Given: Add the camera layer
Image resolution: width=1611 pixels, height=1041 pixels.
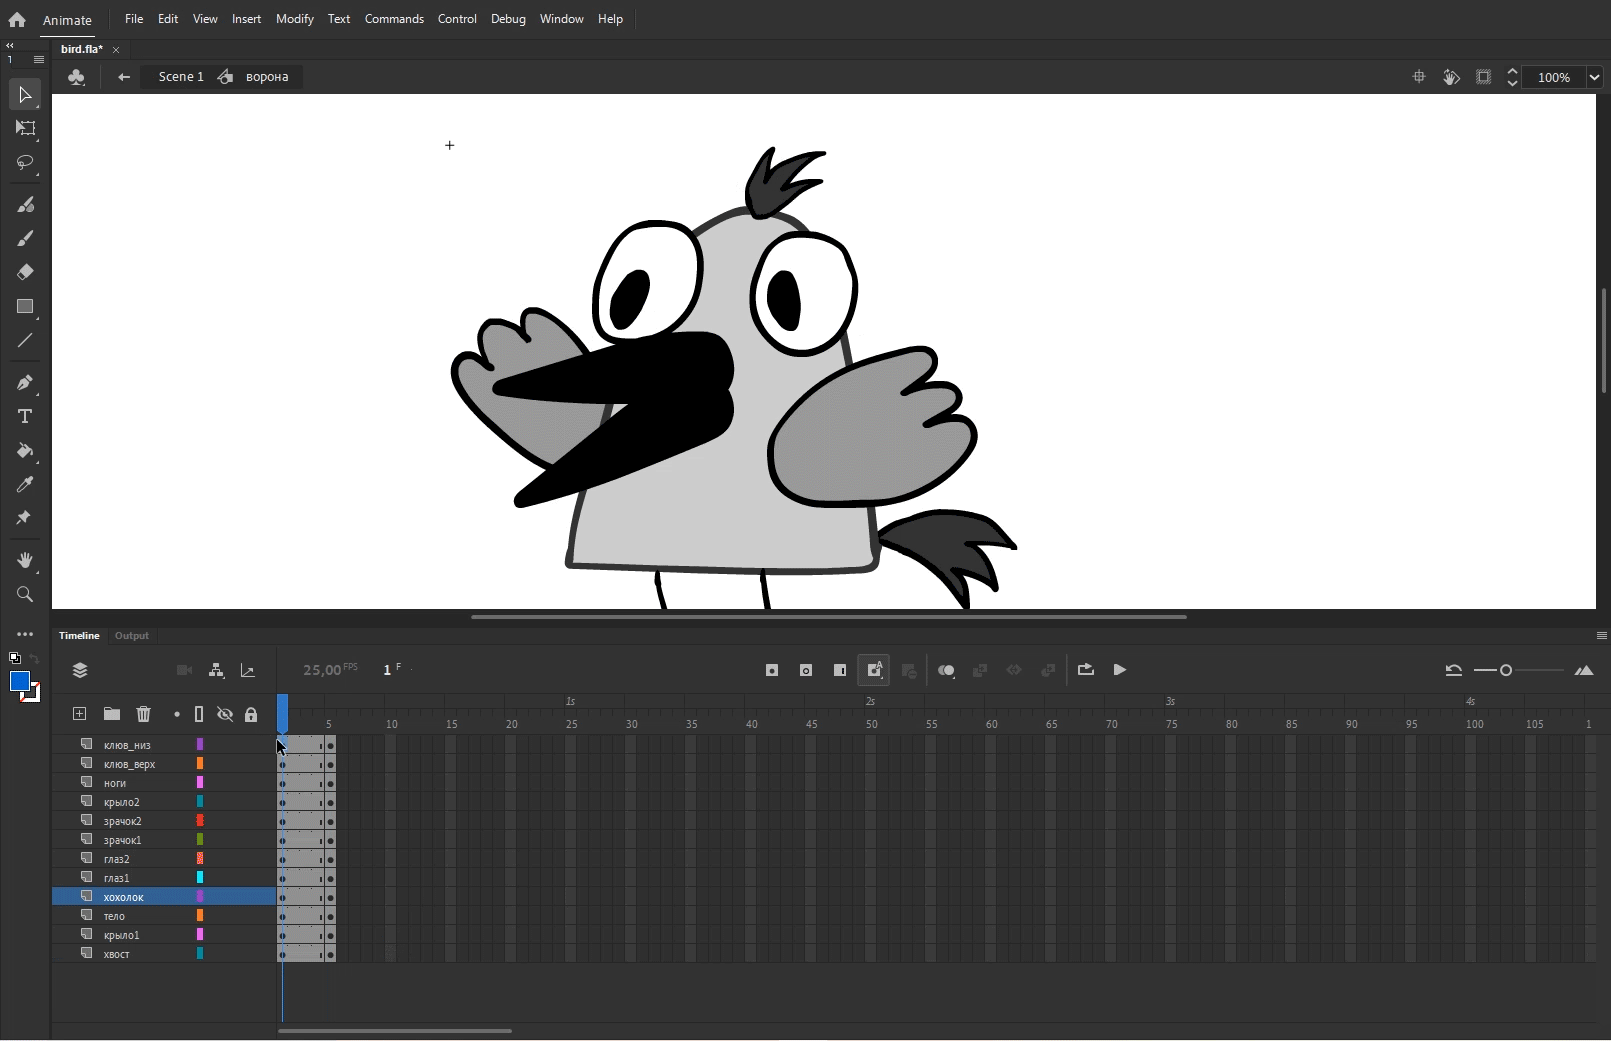Looking at the screenshot, I should [184, 670].
